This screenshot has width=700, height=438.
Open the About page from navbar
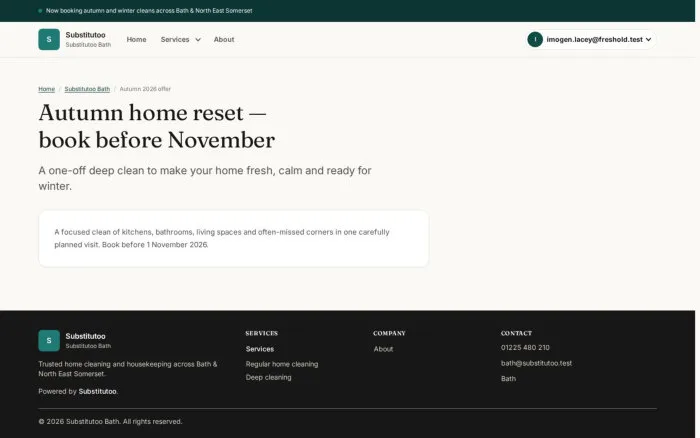[x=224, y=39]
